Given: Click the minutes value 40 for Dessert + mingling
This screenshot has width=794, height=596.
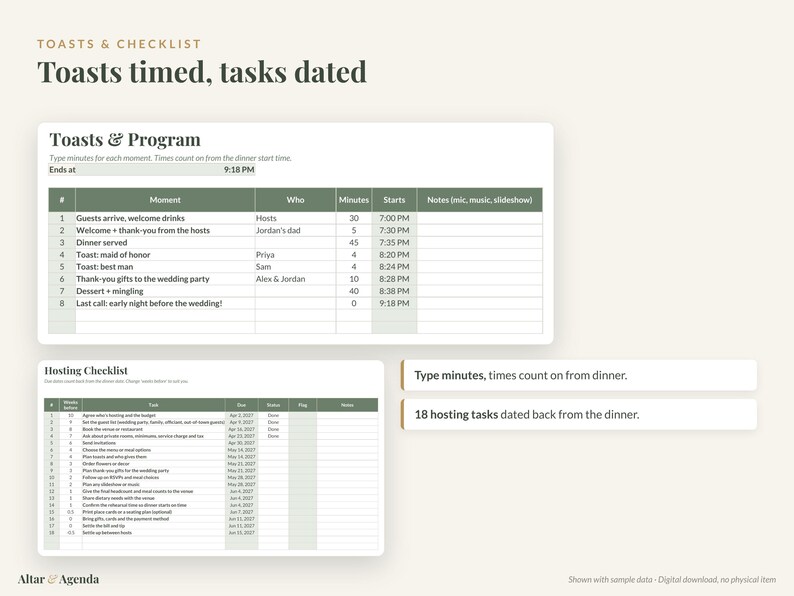Looking at the screenshot, I should click(x=353, y=291).
